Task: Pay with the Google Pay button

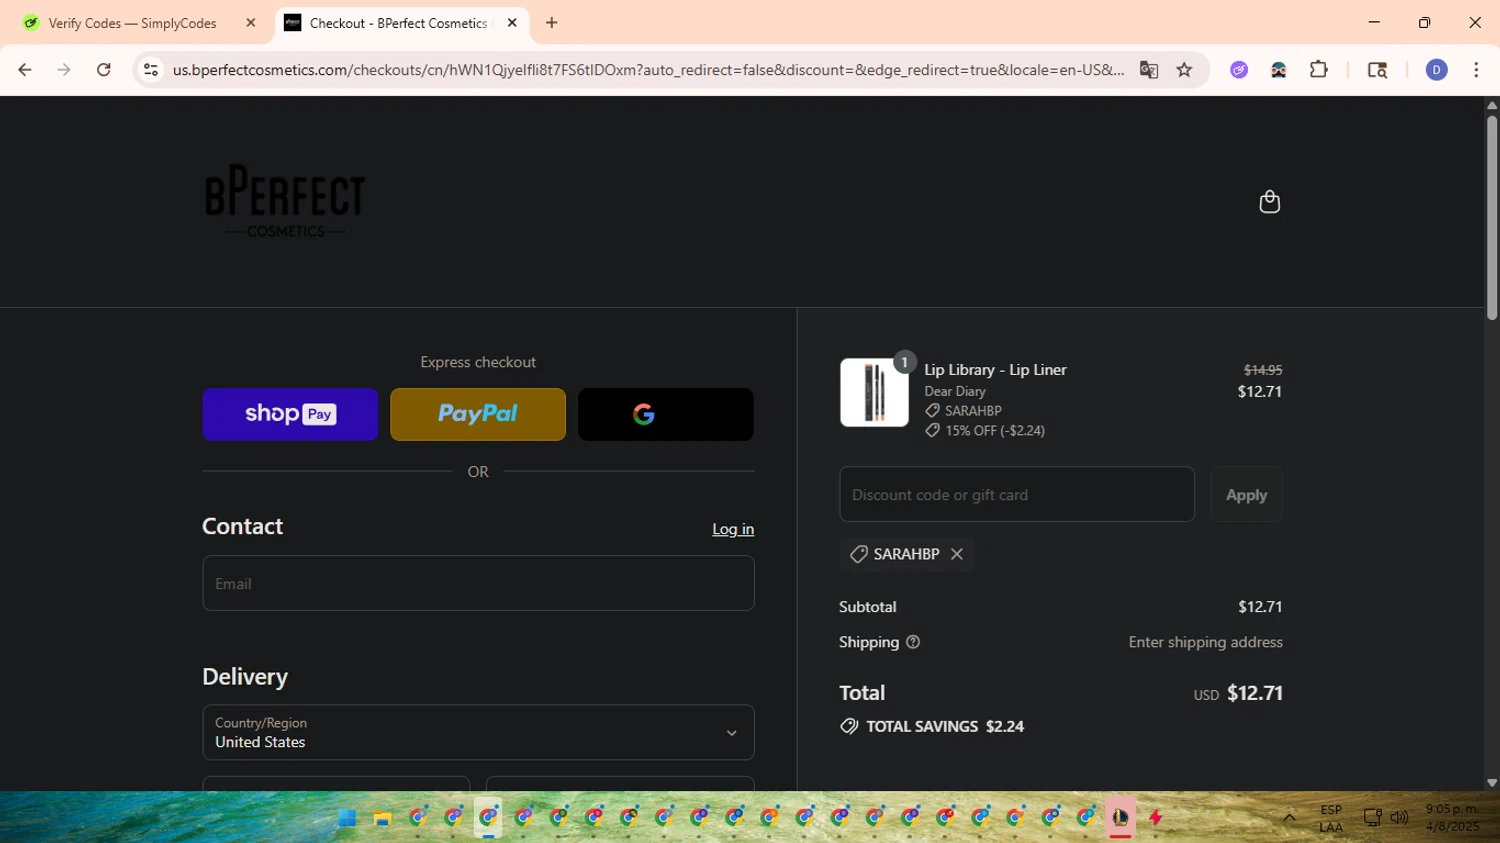Action: click(x=666, y=414)
